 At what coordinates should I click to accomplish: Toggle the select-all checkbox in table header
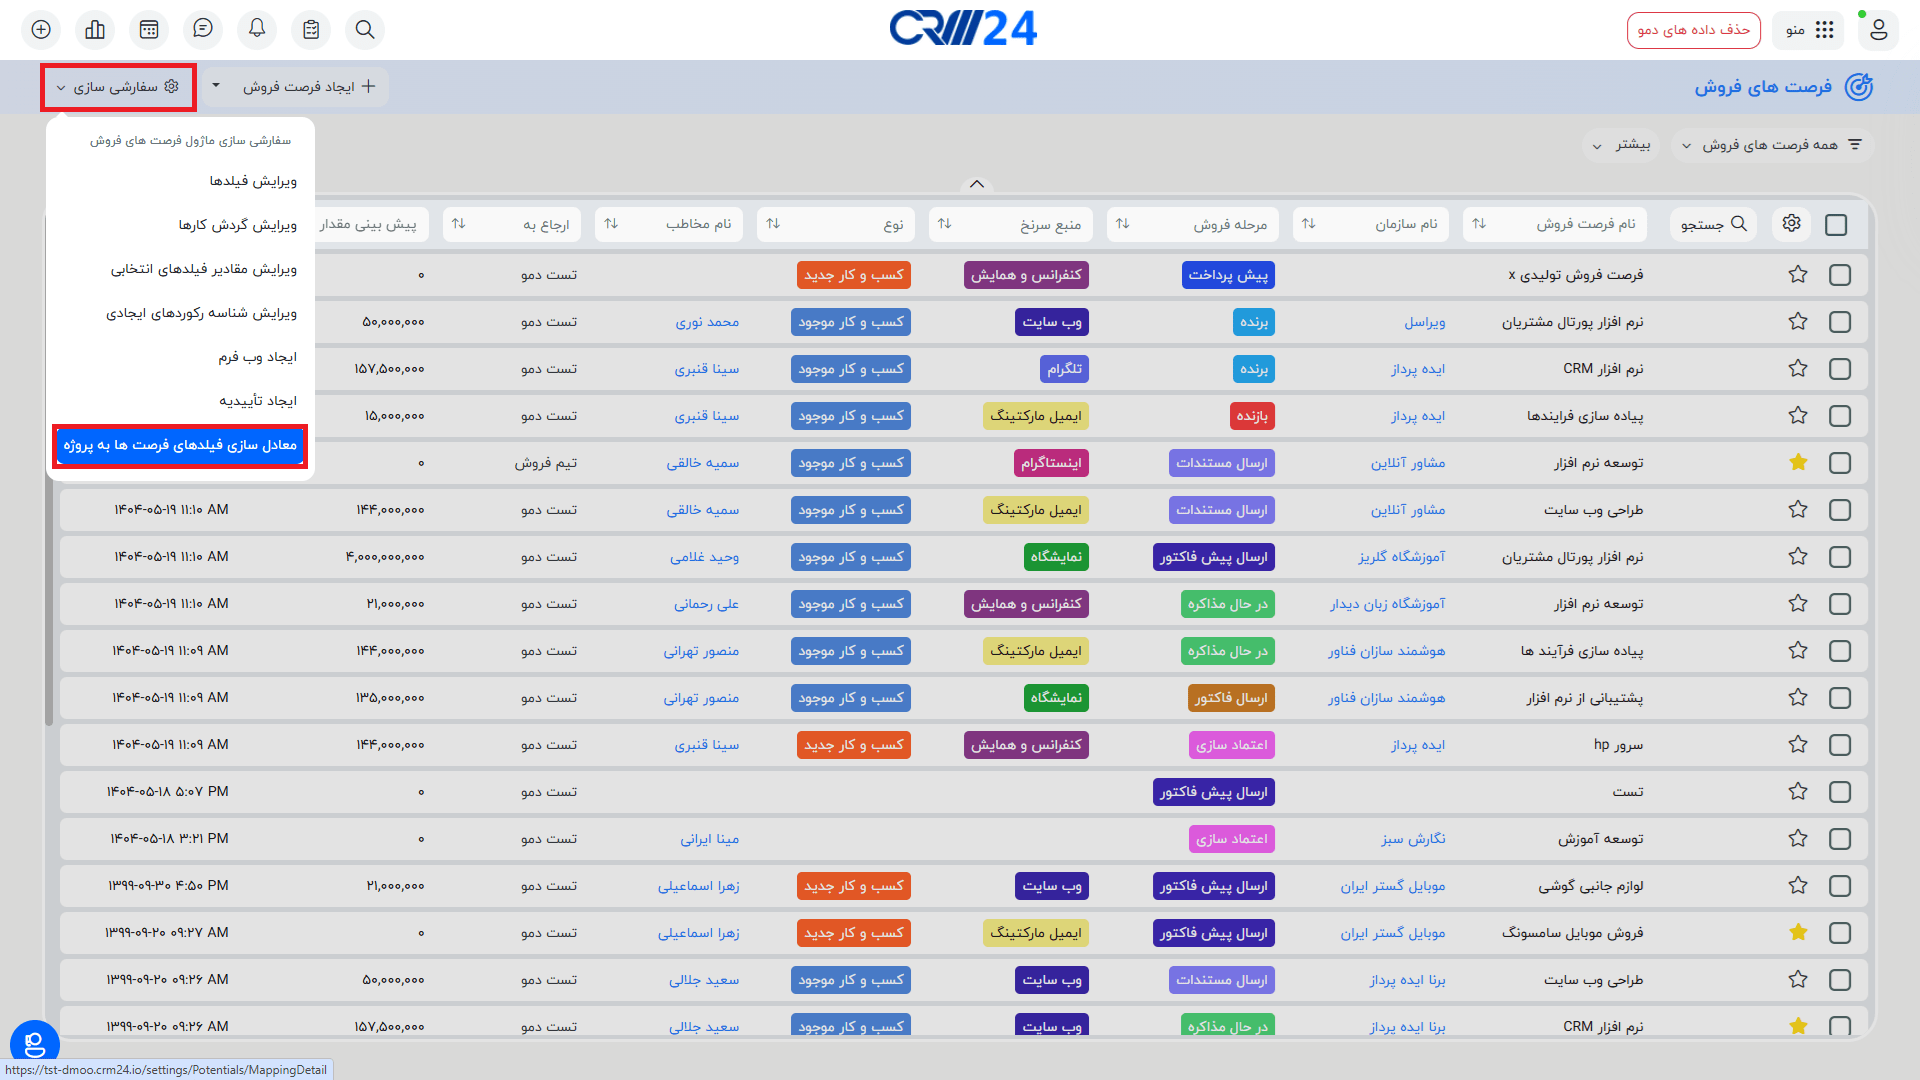coord(1836,225)
